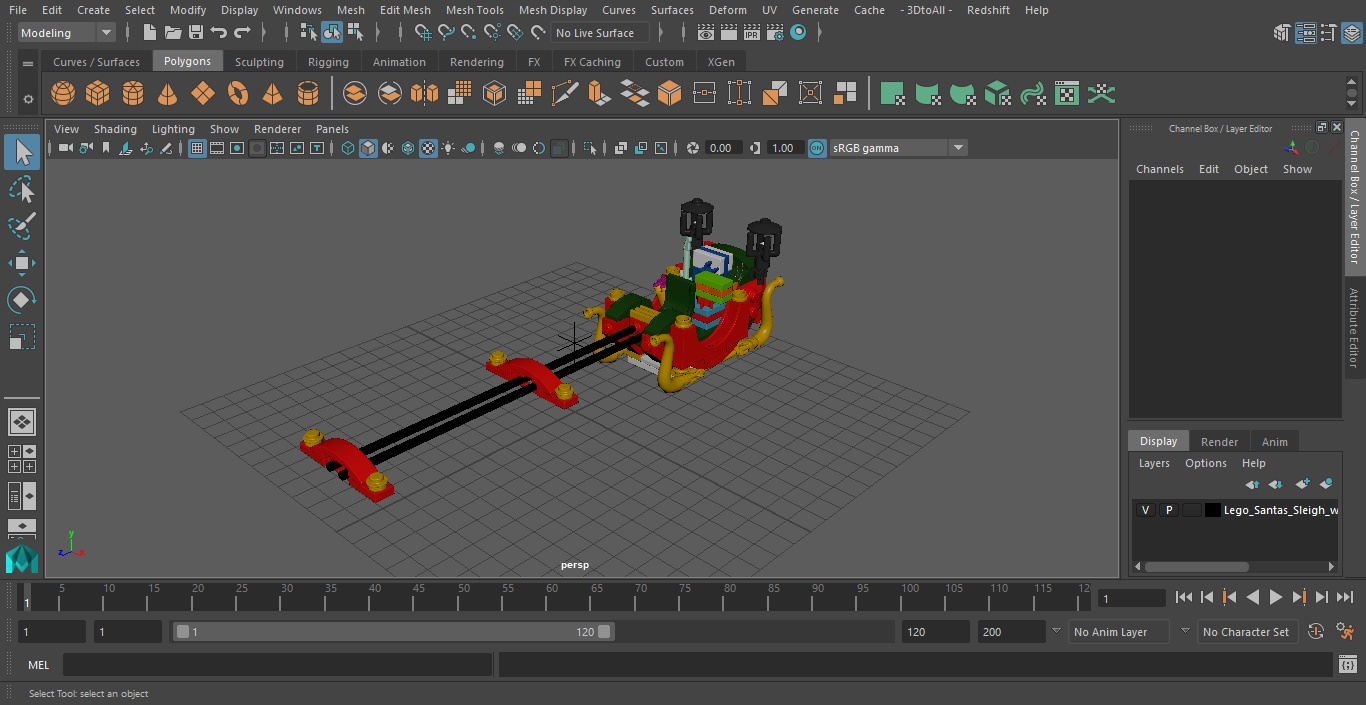1366x705 pixels.
Task: Click the Multi-Cut knife shelf icon
Action: click(x=565, y=94)
